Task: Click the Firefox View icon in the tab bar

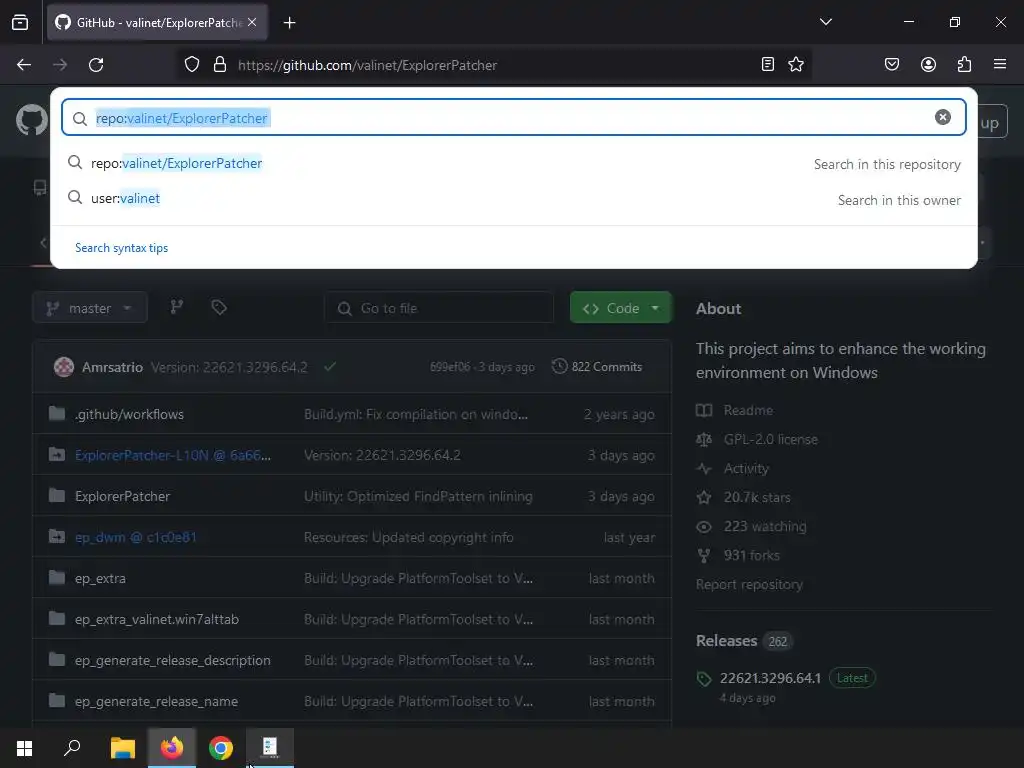Action: [x=20, y=23]
